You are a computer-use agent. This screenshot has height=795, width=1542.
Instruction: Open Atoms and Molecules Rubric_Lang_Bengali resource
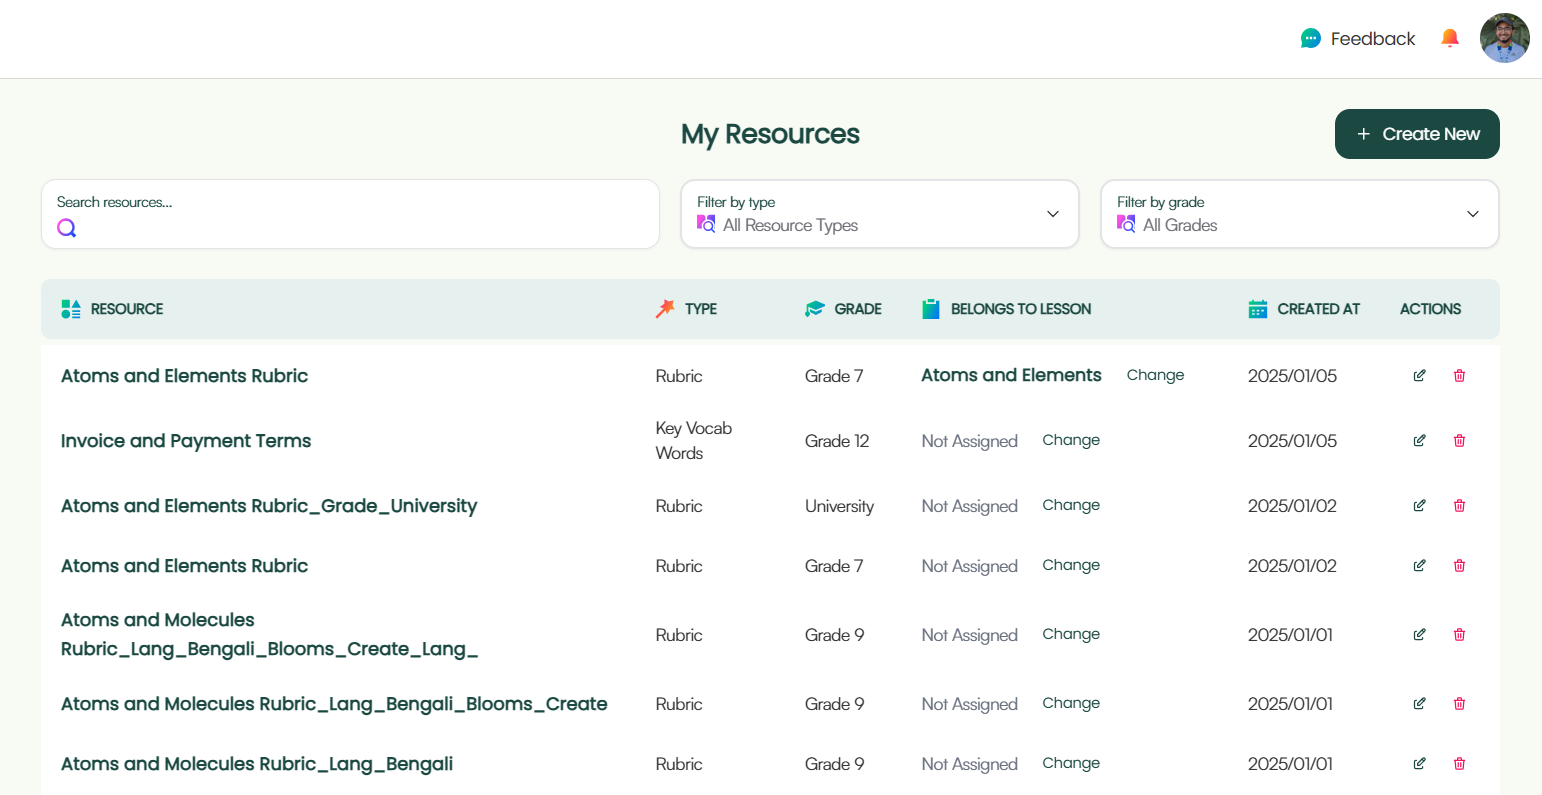257,764
